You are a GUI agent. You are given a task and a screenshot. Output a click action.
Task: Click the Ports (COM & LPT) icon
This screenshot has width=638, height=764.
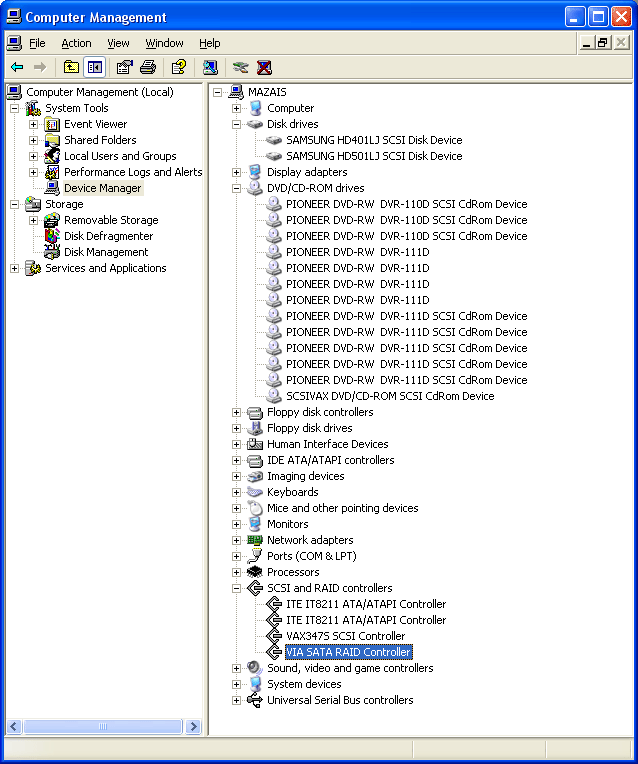[255, 556]
